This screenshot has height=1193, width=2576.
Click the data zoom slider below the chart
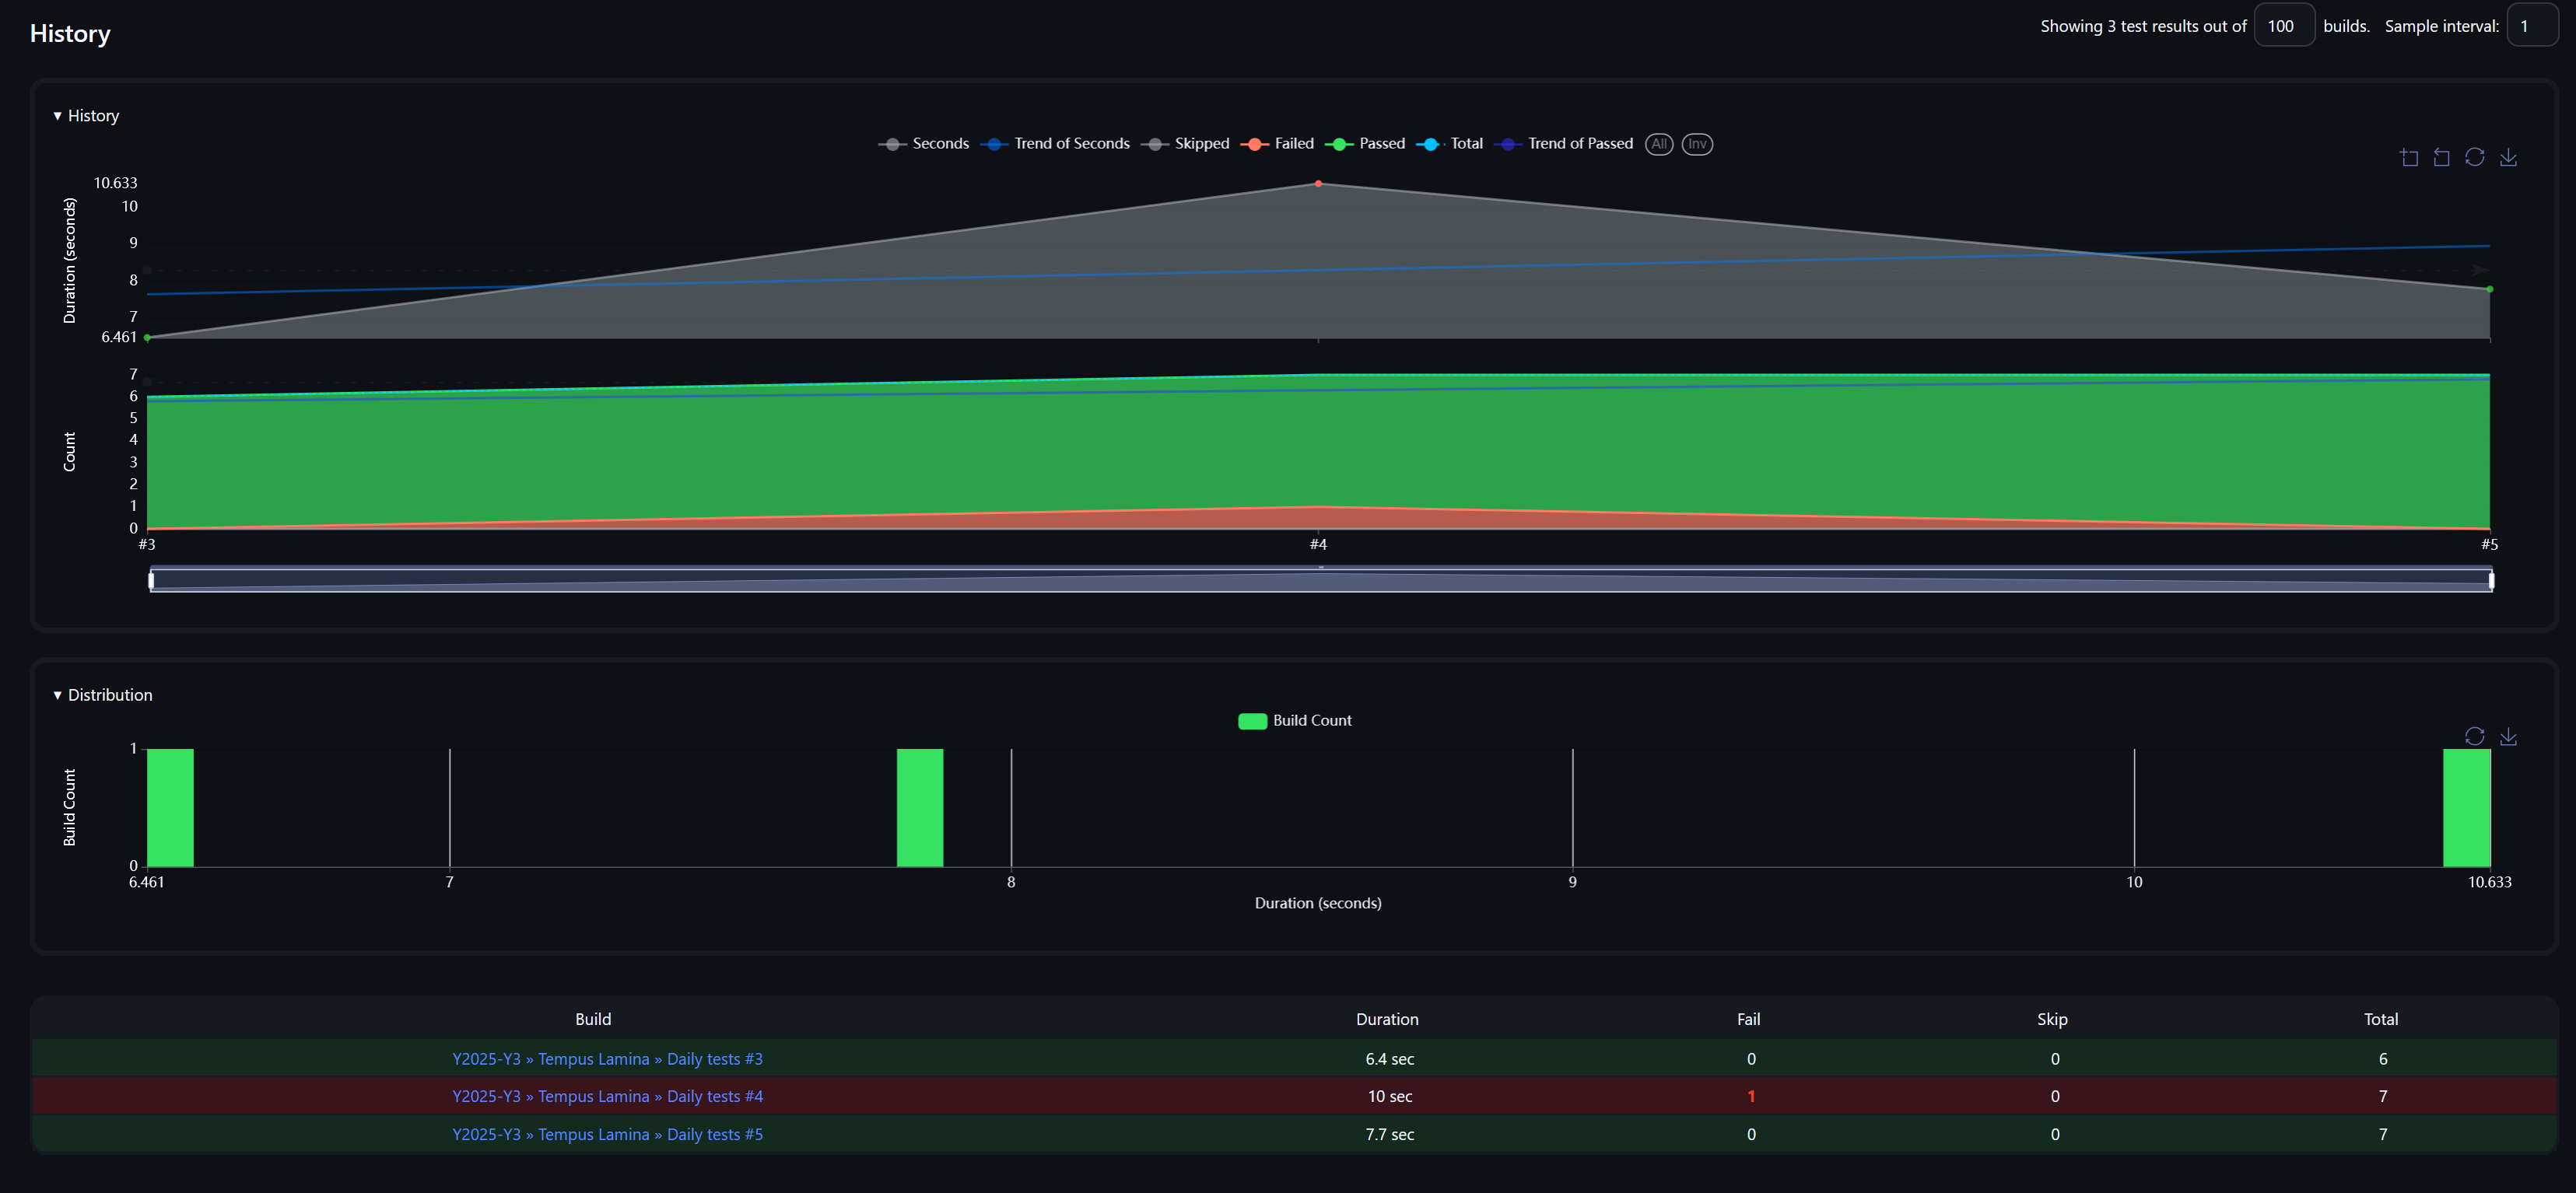click(1318, 578)
